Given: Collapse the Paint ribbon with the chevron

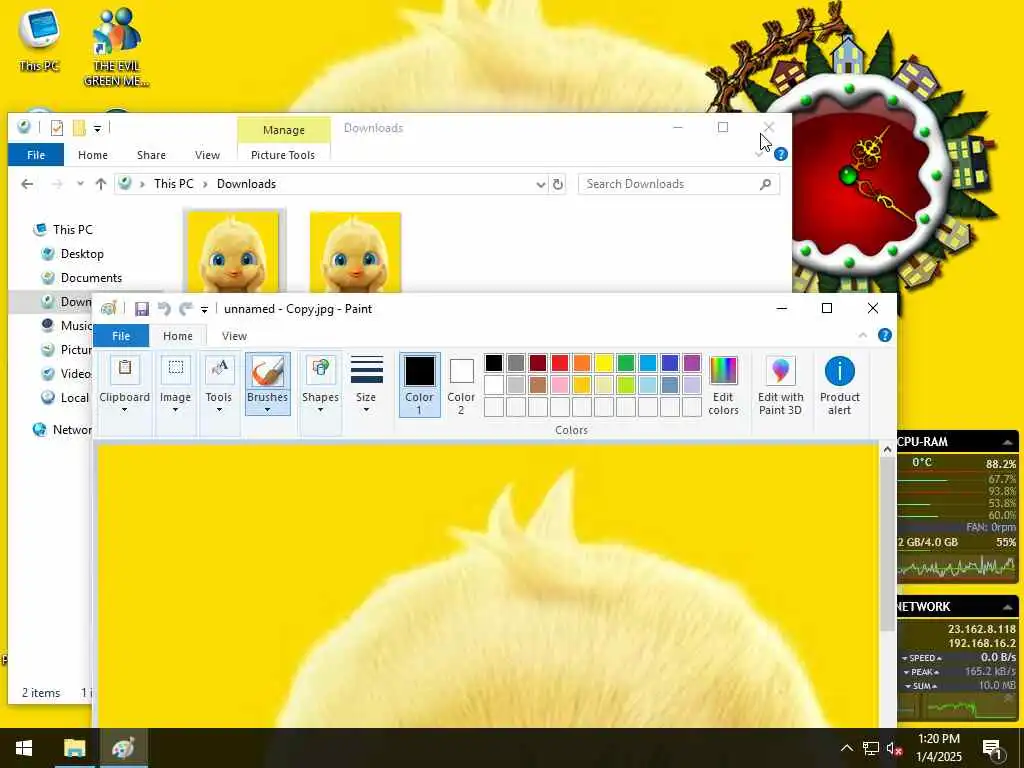Looking at the screenshot, I should coord(863,335).
